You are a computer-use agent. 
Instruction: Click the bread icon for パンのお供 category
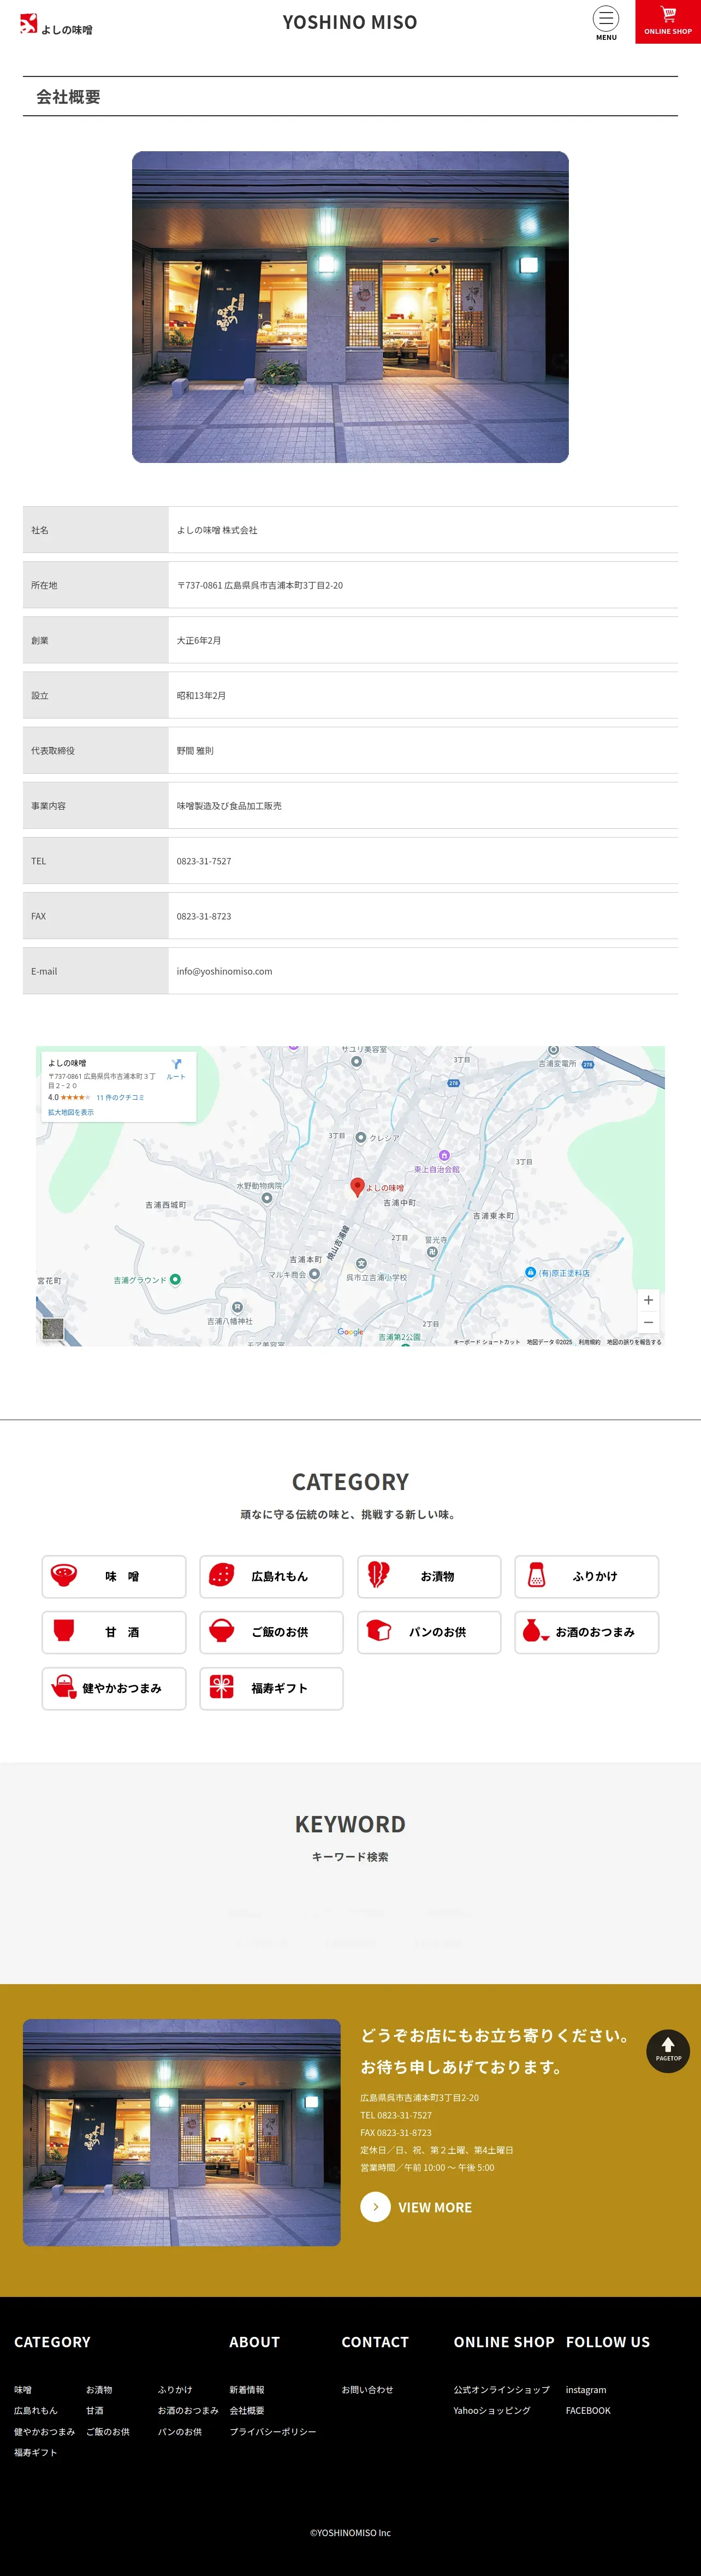[379, 1631]
